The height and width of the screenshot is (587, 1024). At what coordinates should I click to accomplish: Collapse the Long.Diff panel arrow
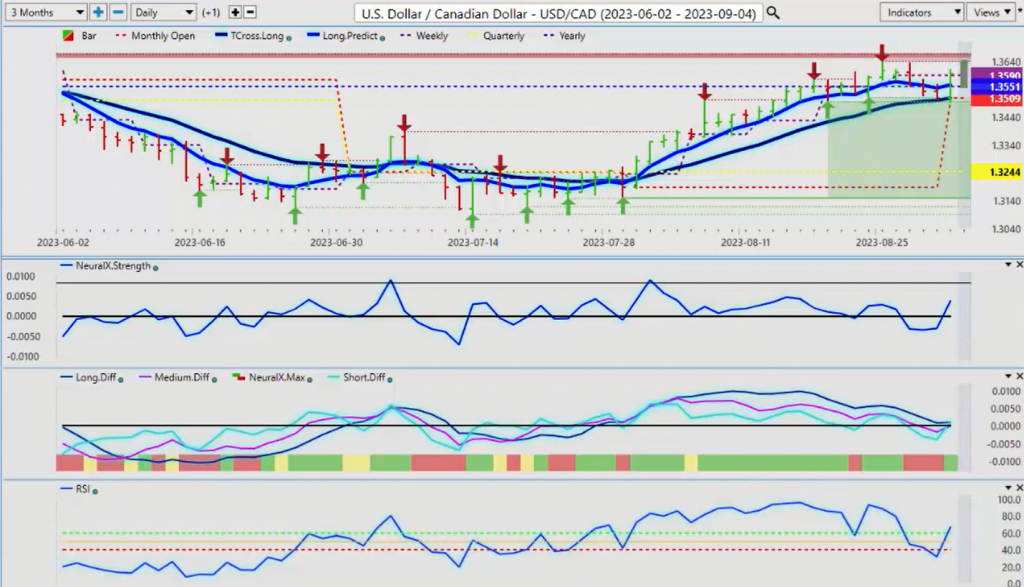coord(1008,376)
